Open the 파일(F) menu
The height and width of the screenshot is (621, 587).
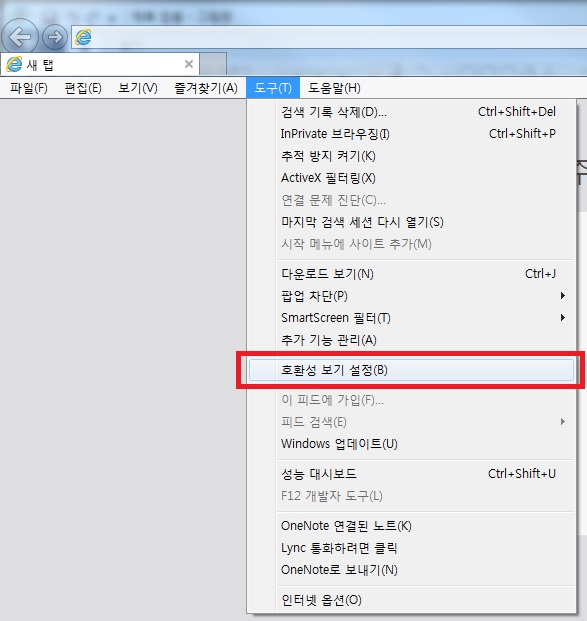click(x=29, y=88)
